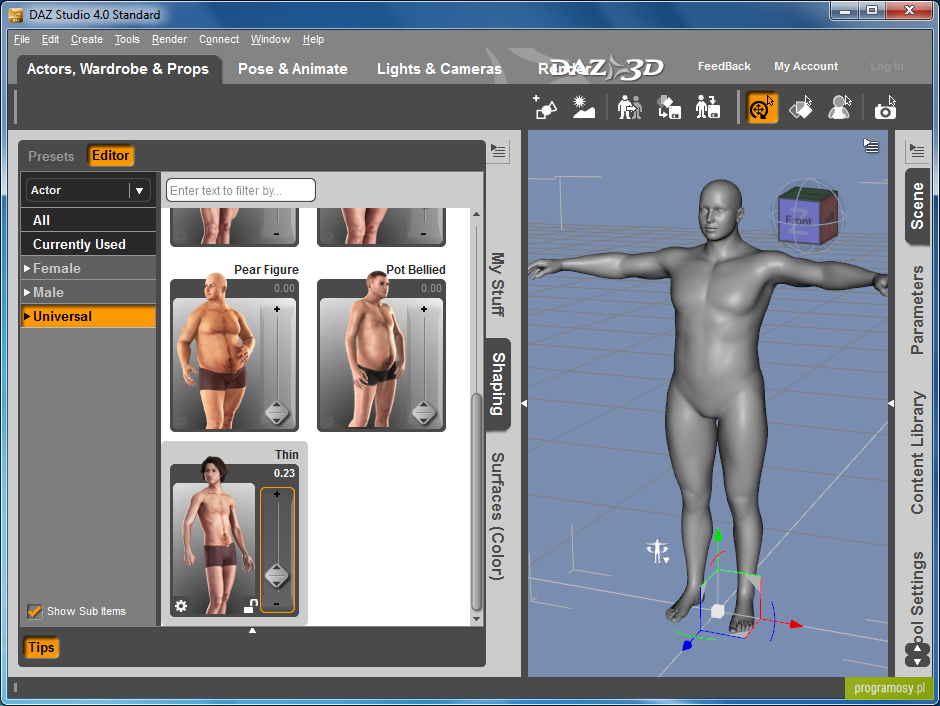
Task: Expand the tips area with bottom arrow
Action: click(x=252, y=630)
